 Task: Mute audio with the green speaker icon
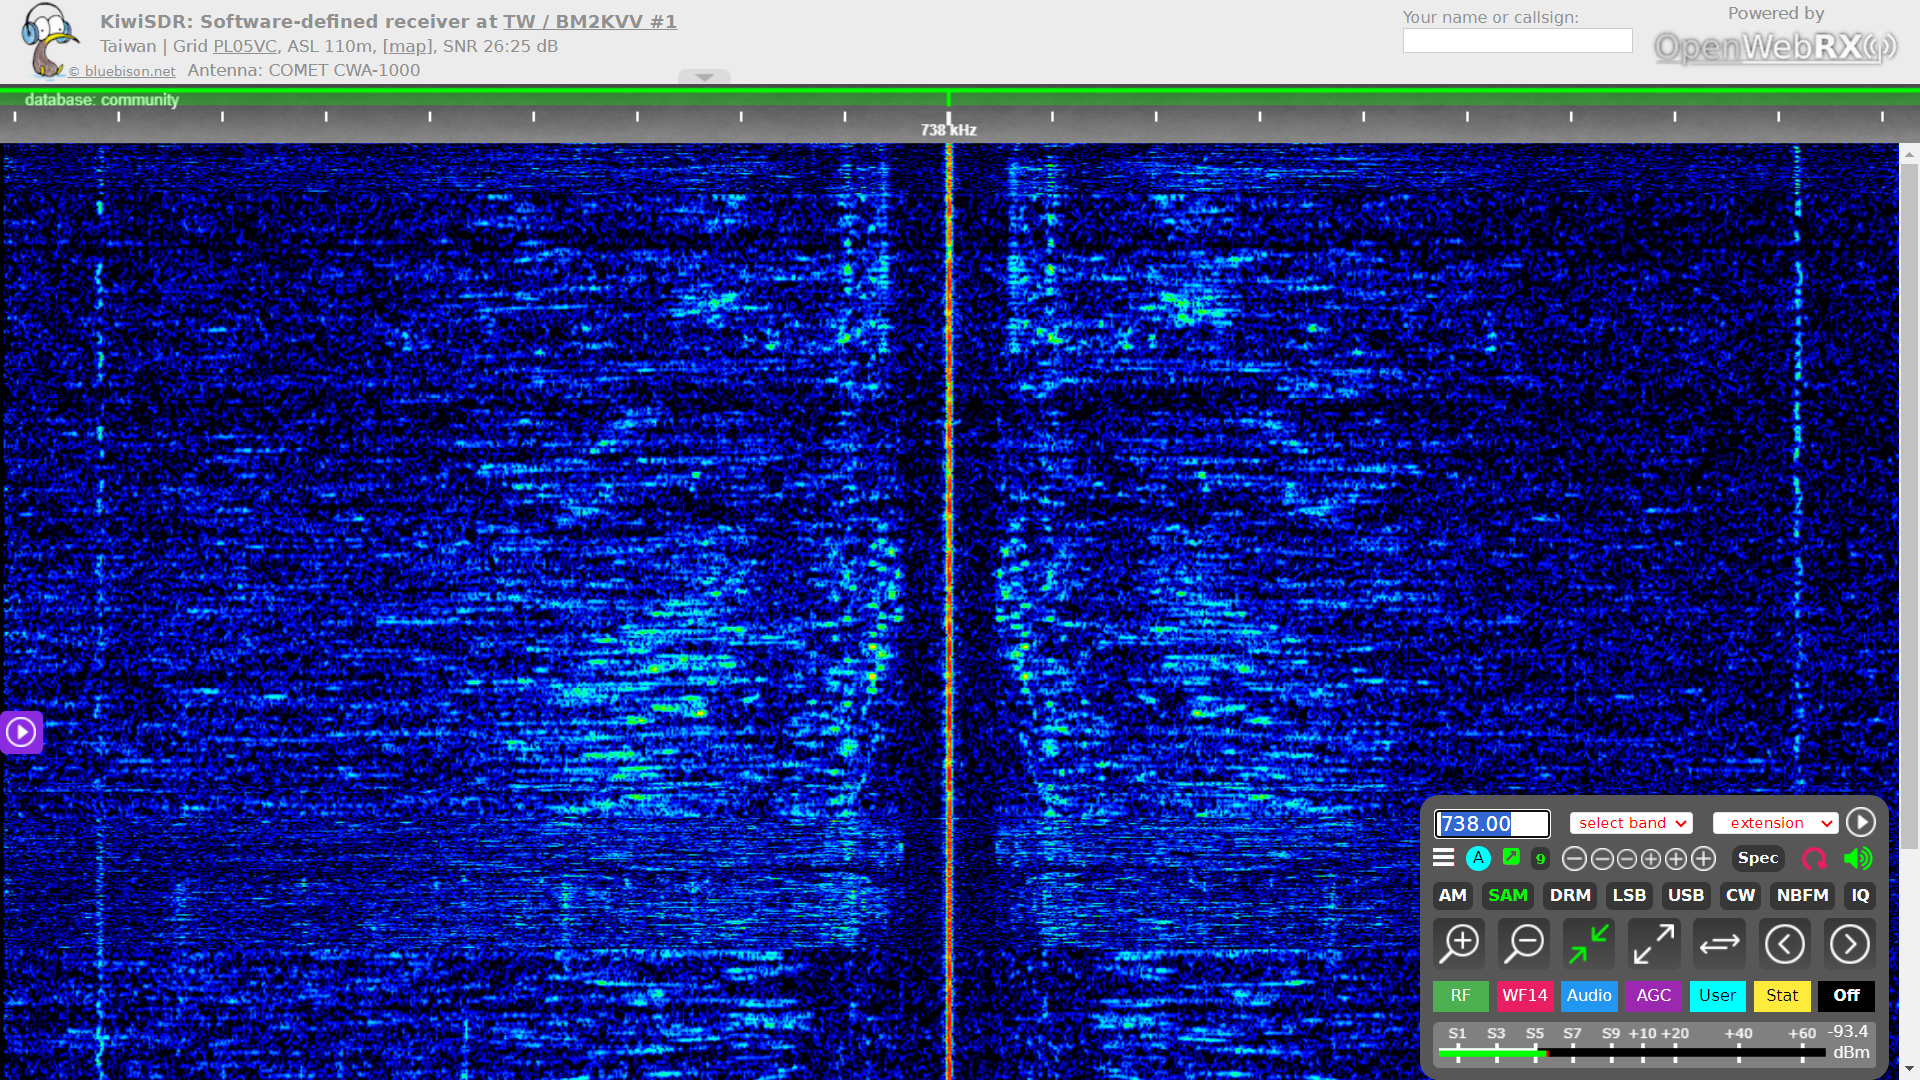[1858, 859]
